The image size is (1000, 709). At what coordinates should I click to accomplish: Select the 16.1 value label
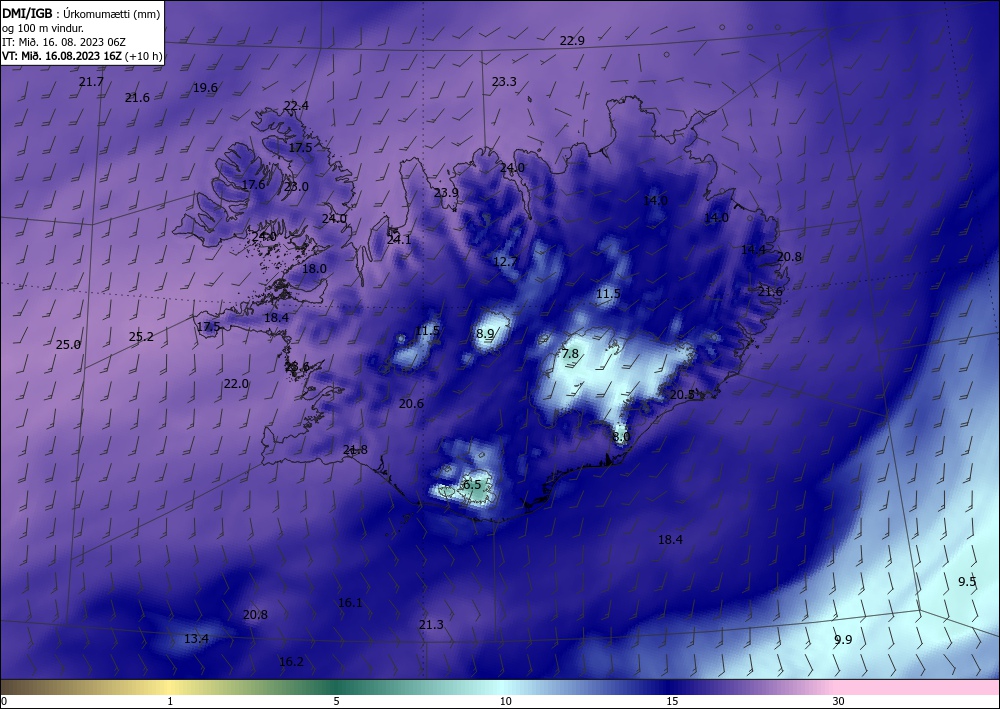click(x=350, y=603)
